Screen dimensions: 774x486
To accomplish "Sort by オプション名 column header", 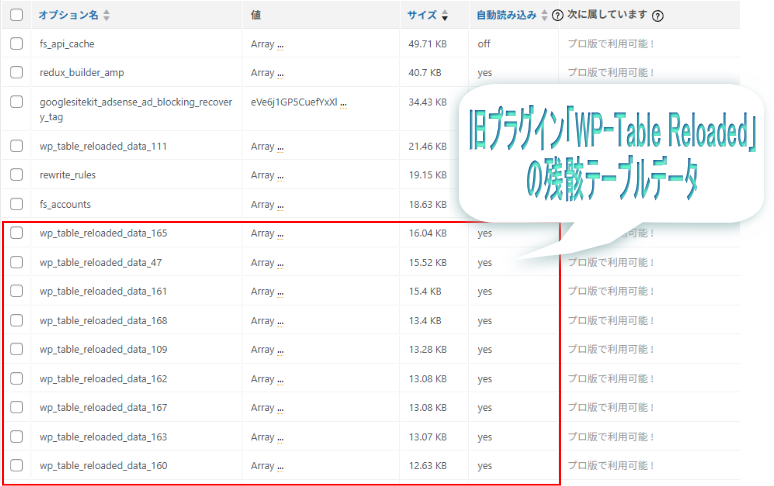I will (68, 16).
